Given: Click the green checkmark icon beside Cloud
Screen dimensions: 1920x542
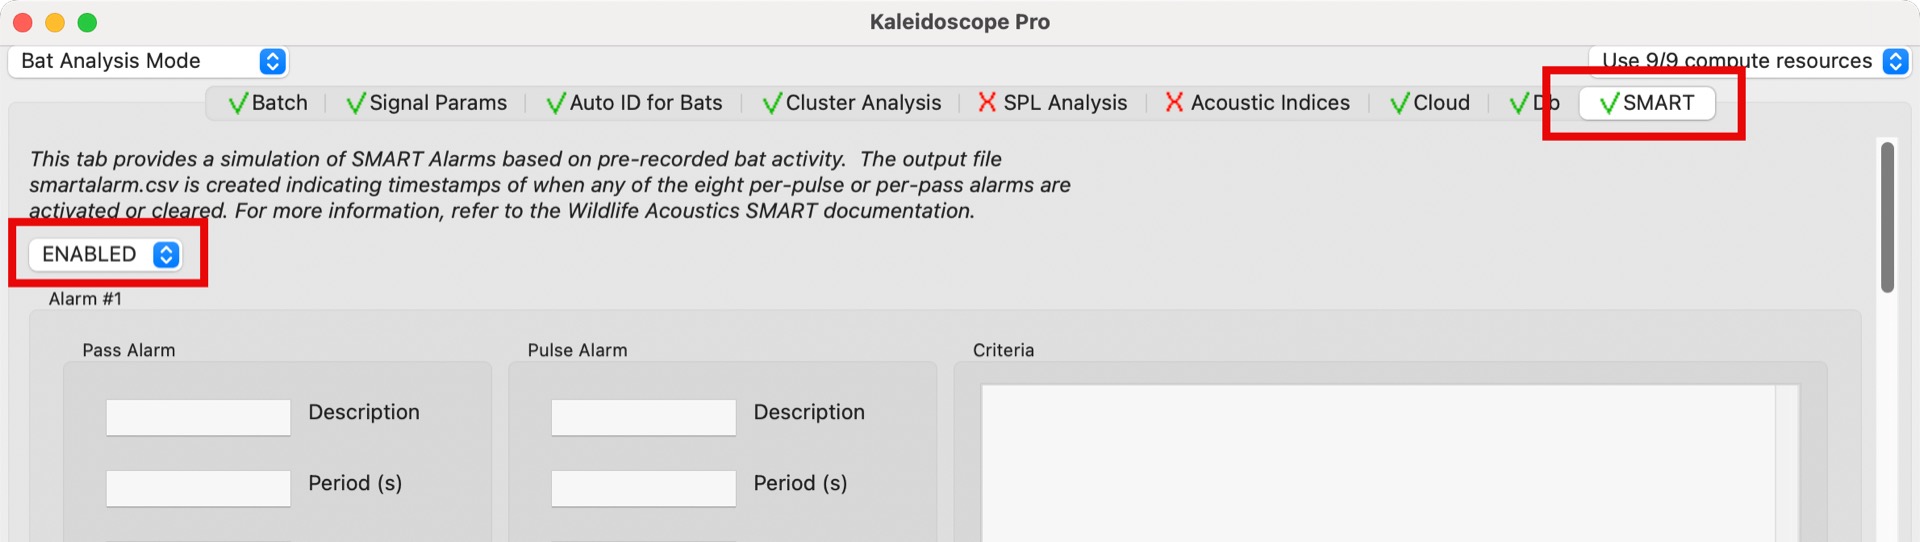Looking at the screenshot, I should pyautogui.click(x=1400, y=103).
